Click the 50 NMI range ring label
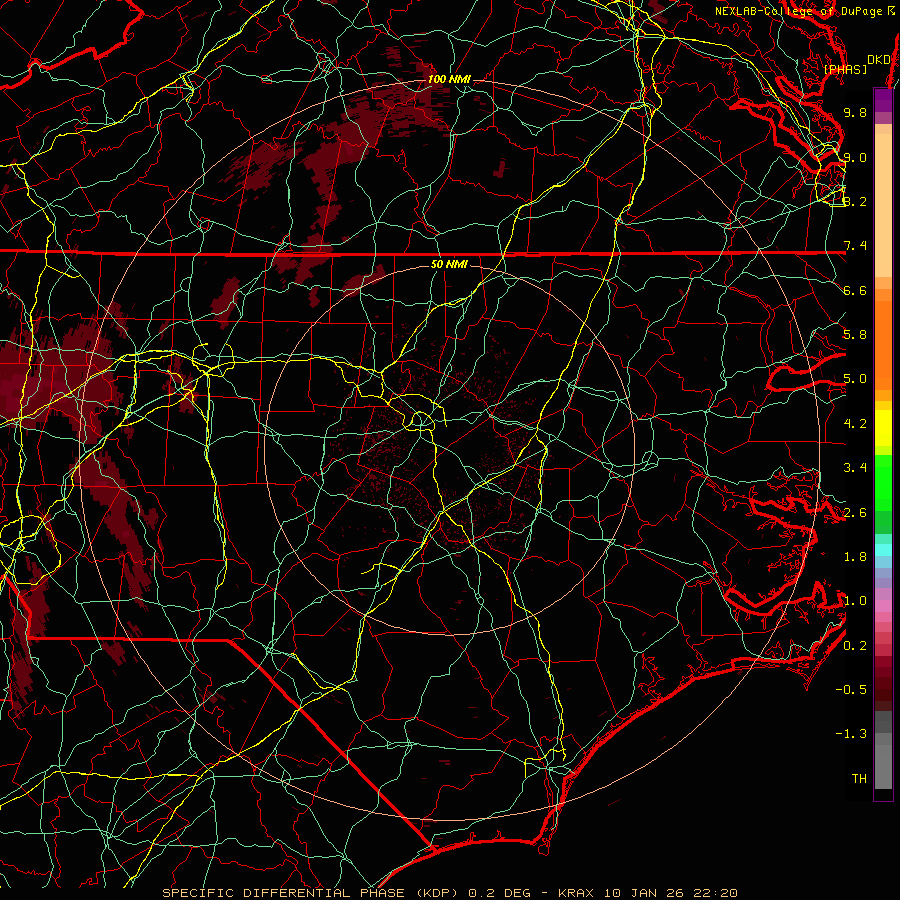 (449, 264)
